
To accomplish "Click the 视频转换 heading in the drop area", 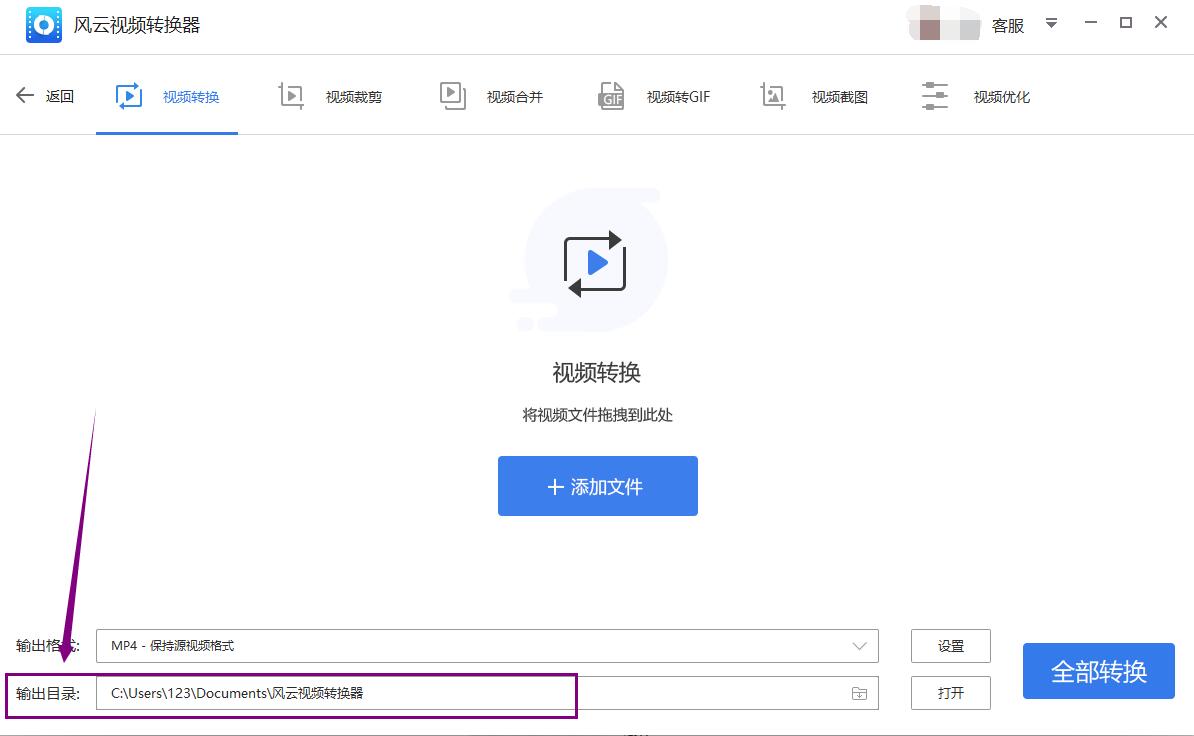I will [x=597, y=372].
